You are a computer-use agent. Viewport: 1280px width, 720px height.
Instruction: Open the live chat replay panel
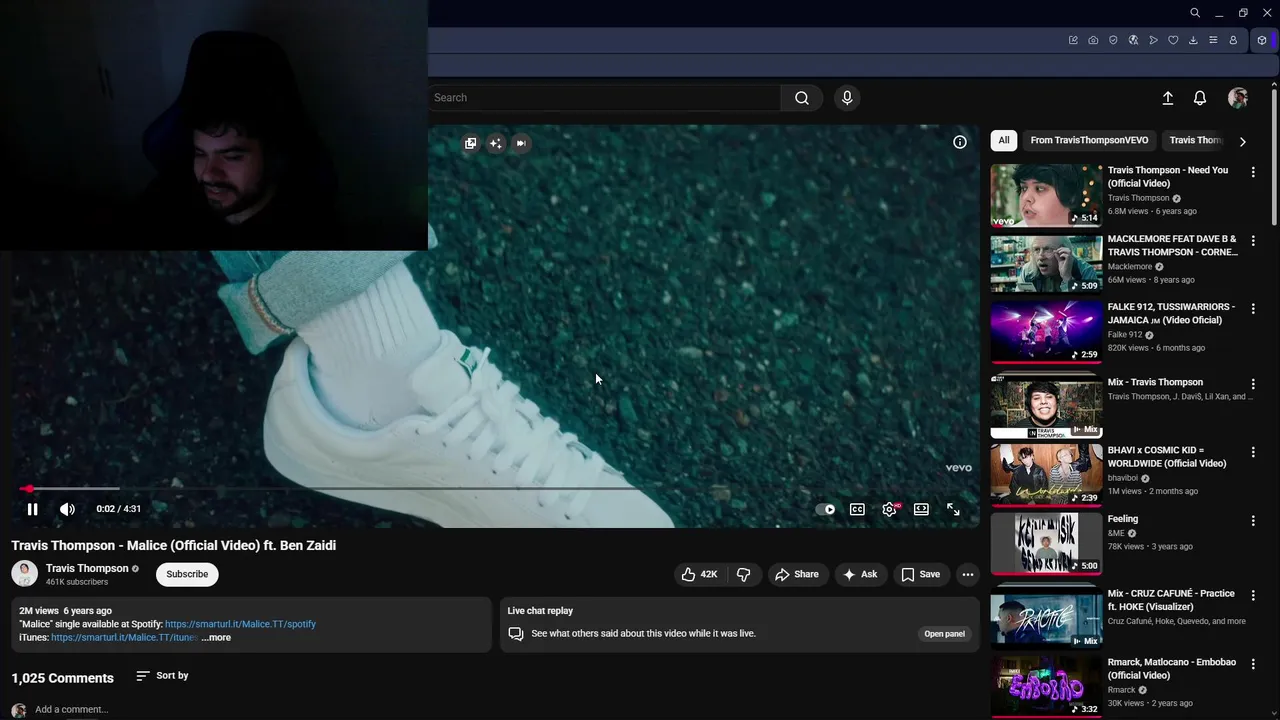(944, 634)
